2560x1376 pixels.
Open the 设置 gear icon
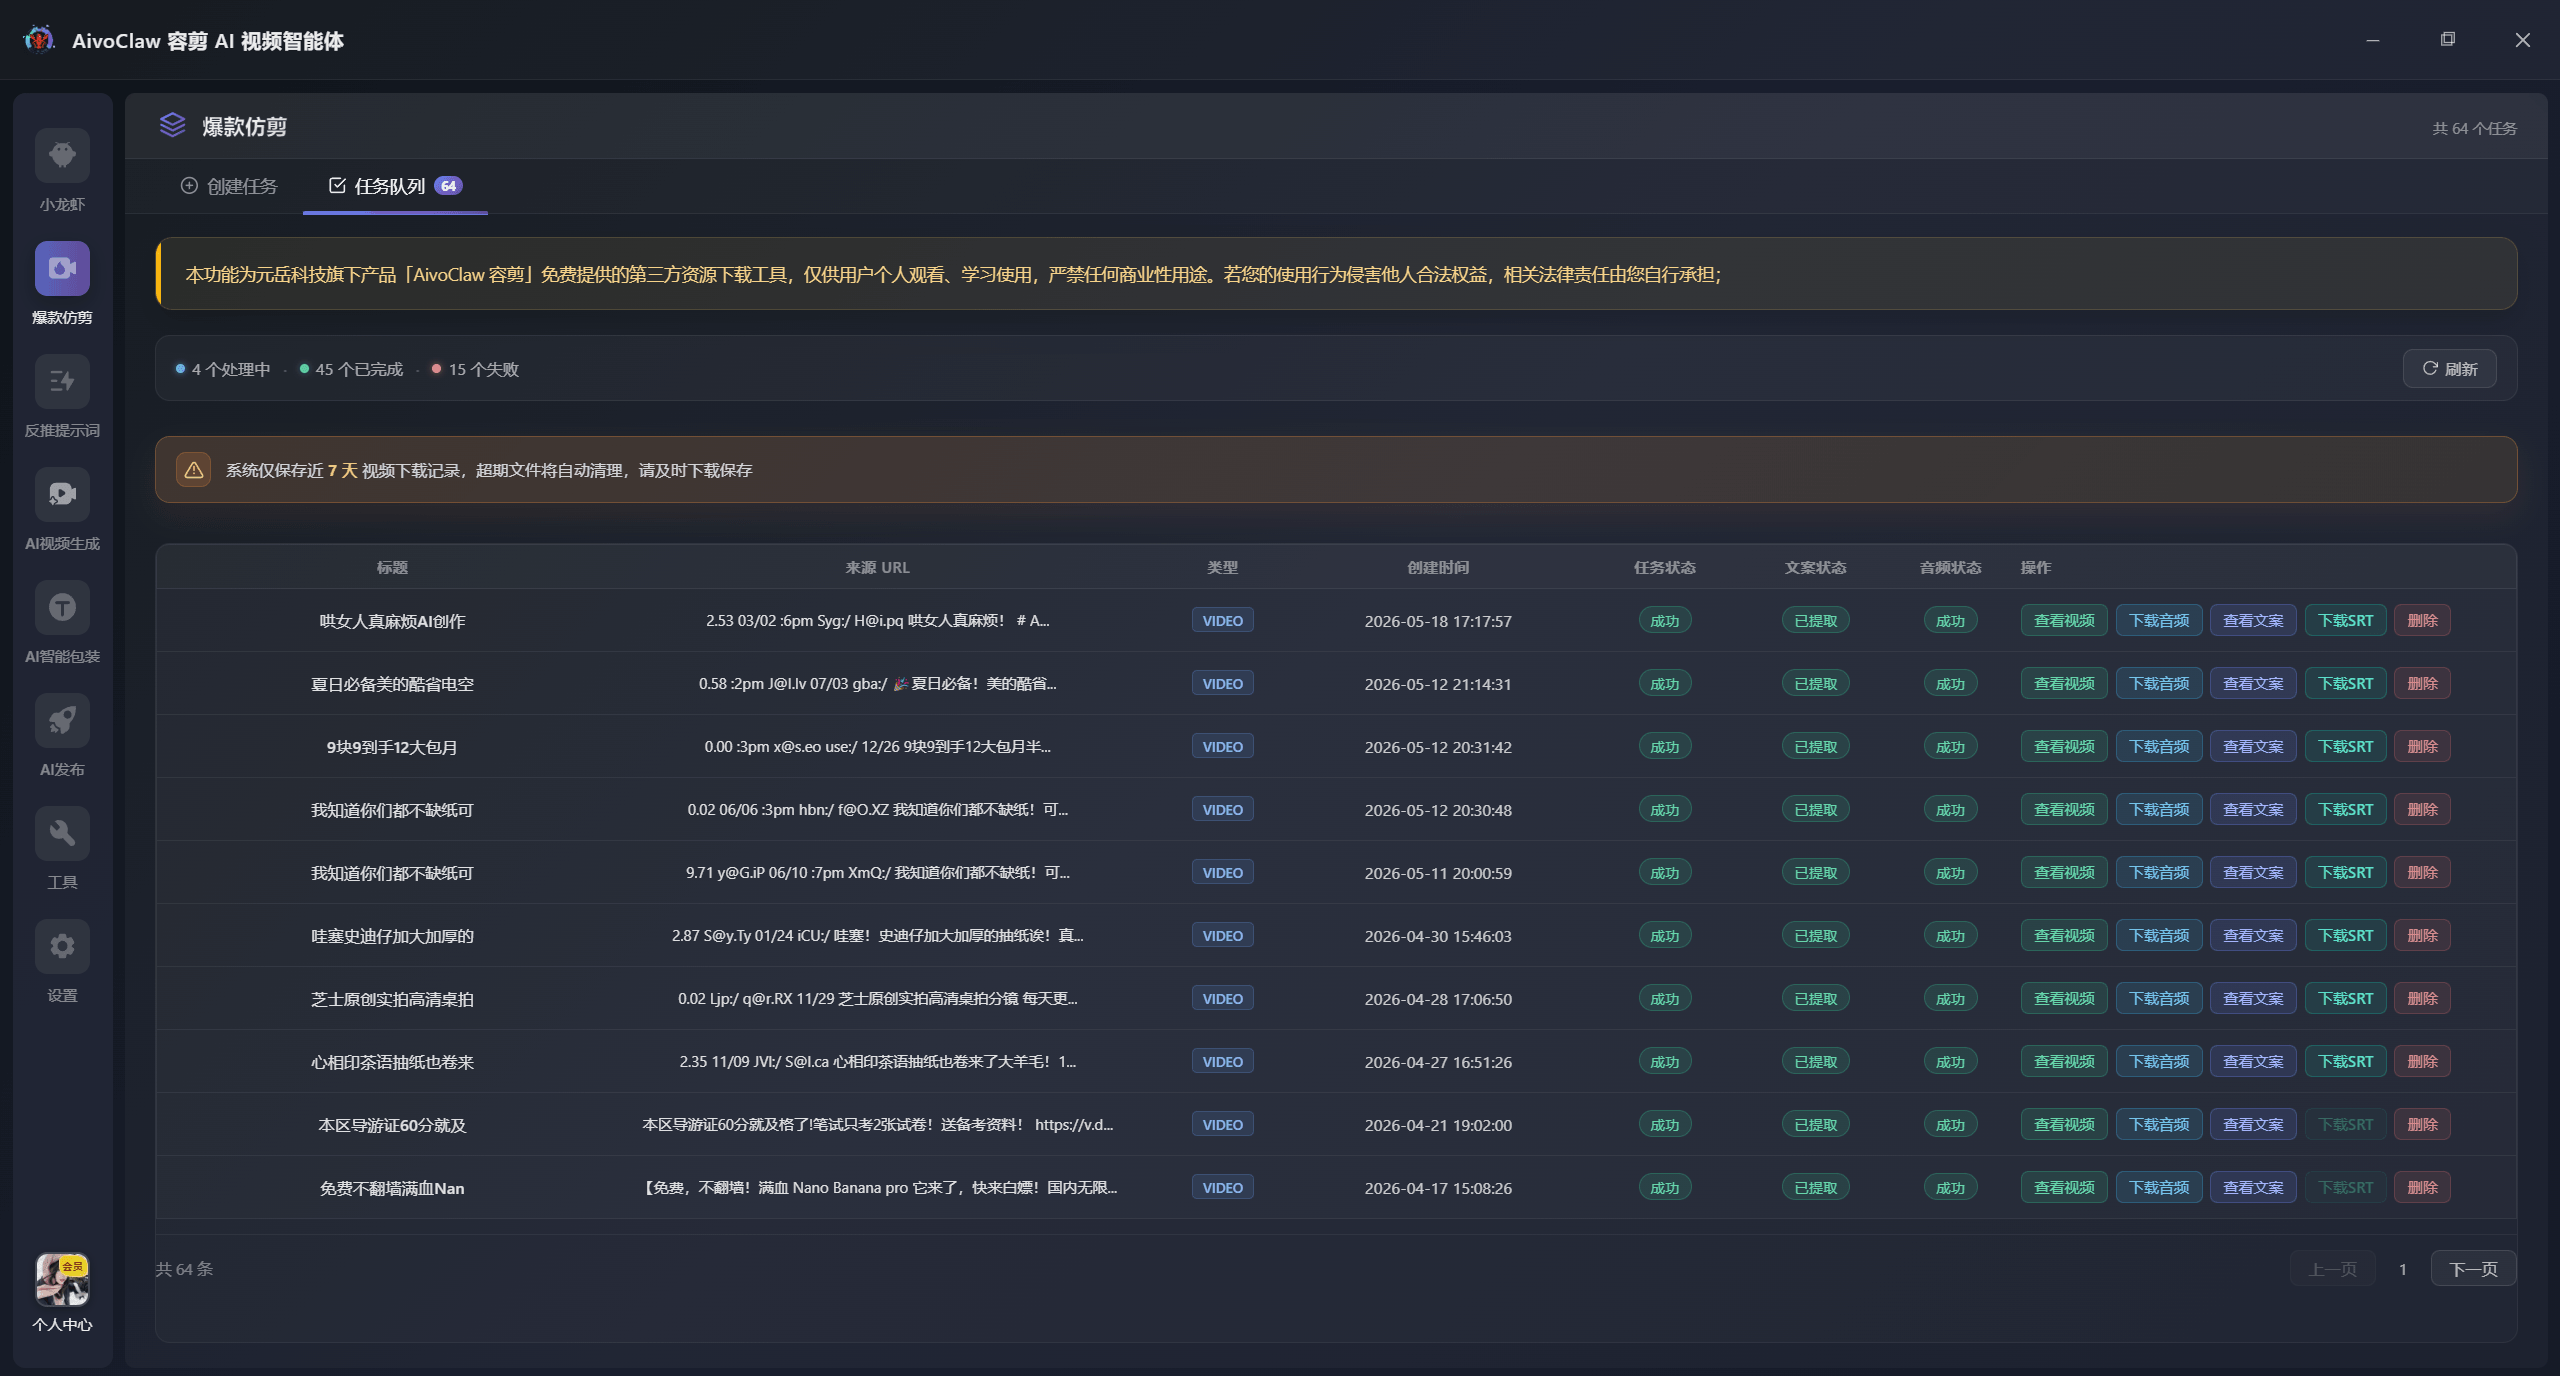tap(62, 947)
